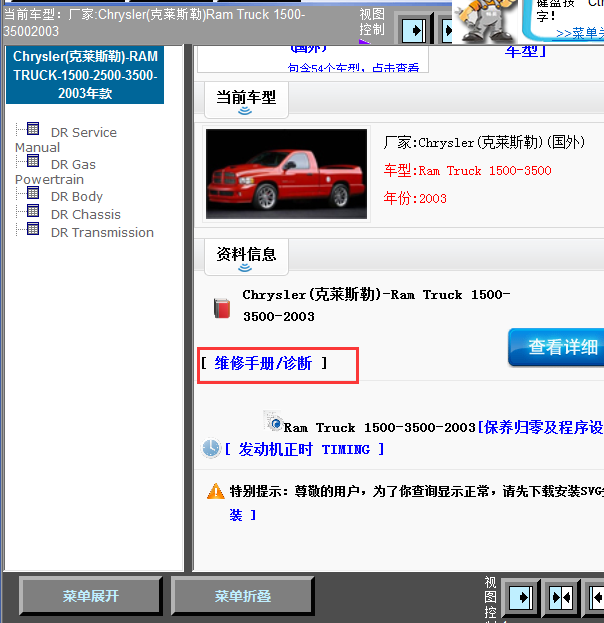
Task: Select the DR Chassis tree item
Action: coord(86,215)
